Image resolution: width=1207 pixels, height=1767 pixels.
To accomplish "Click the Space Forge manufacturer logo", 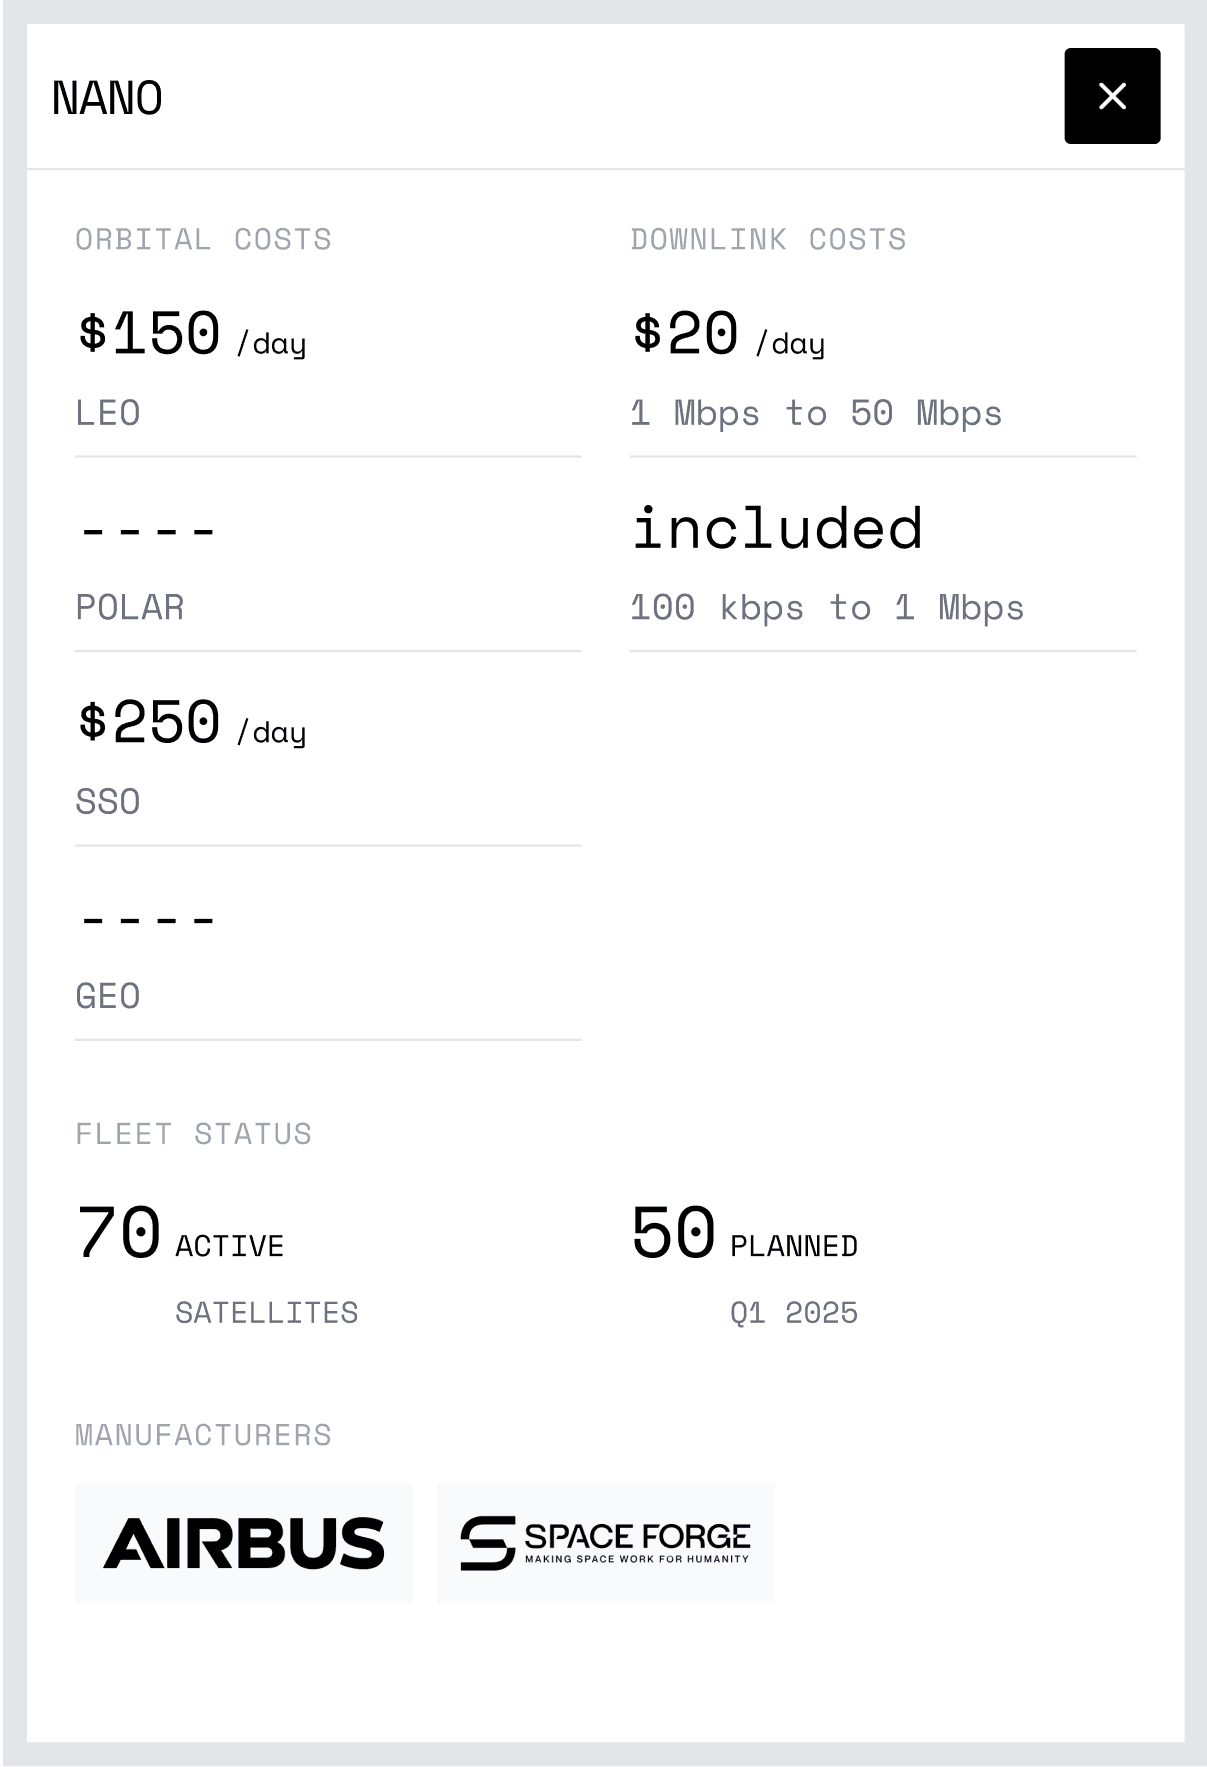I will coord(606,1542).
